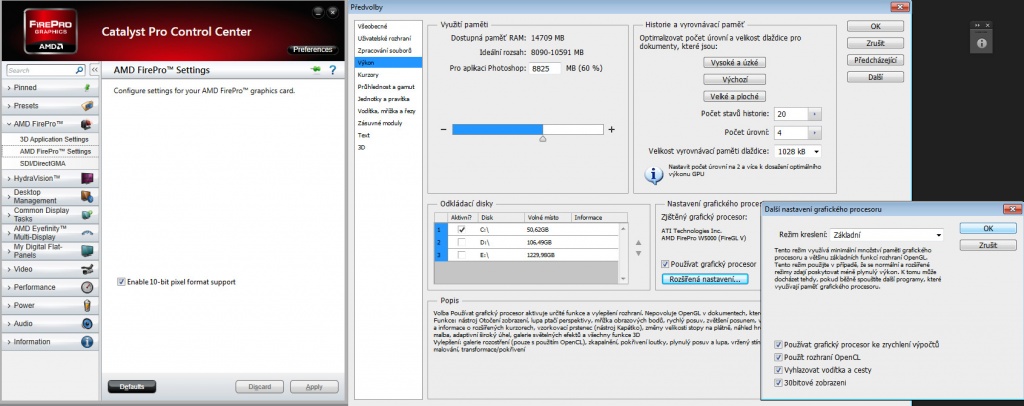Click the green pin icon in Catalyst
Image resolution: width=1024 pixels, height=406 pixels.
point(316,69)
